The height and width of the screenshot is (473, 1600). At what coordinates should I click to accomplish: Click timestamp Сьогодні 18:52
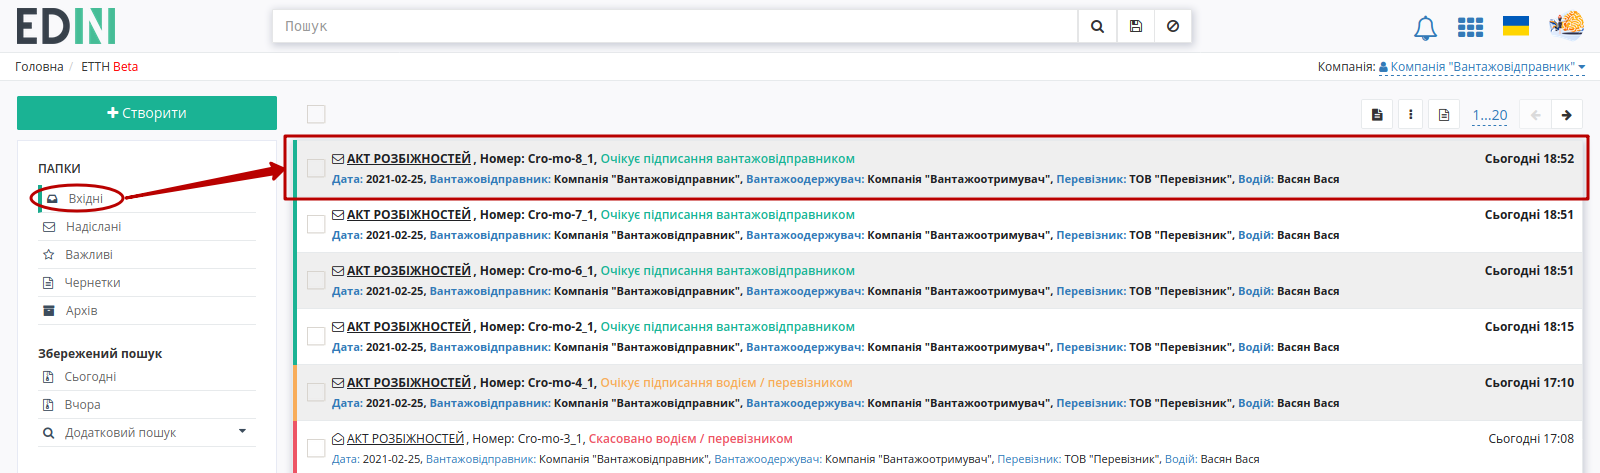(x=1529, y=159)
